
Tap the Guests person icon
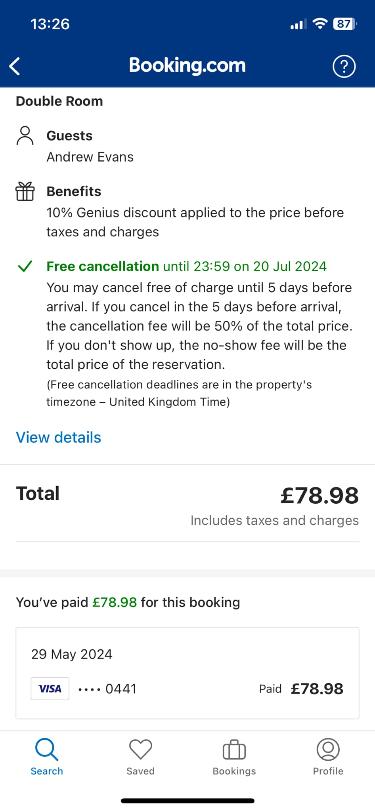coord(25,136)
